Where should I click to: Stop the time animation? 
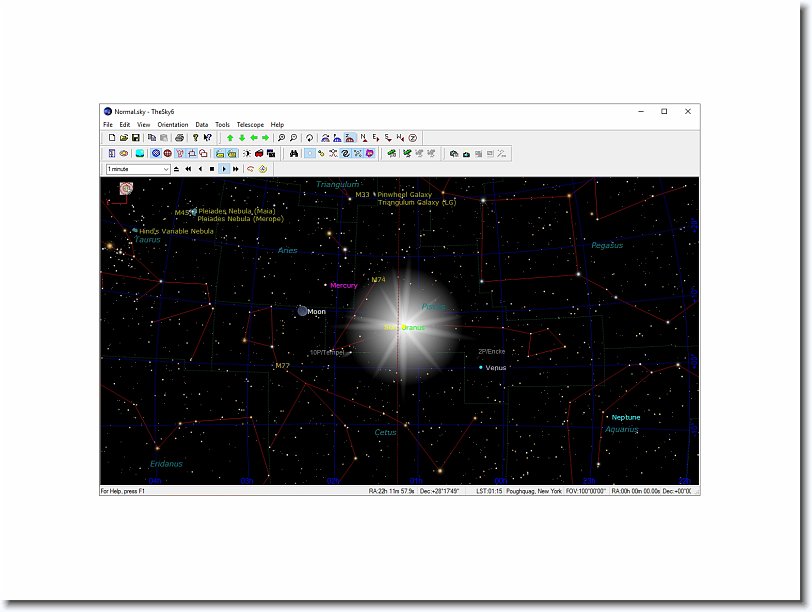pos(212,169)
